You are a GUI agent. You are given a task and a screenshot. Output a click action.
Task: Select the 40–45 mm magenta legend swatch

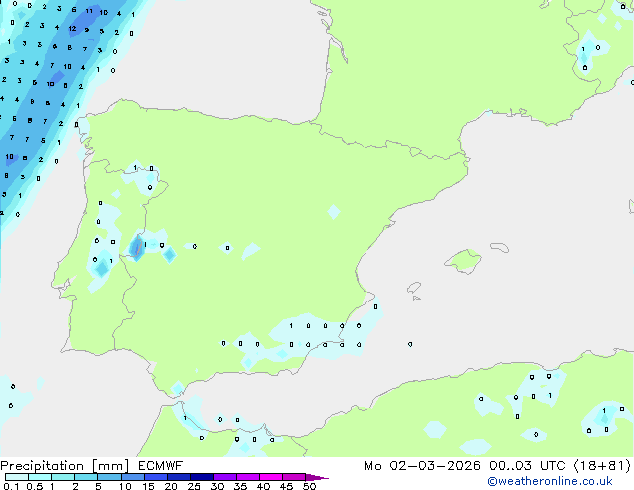click(271, 477)
